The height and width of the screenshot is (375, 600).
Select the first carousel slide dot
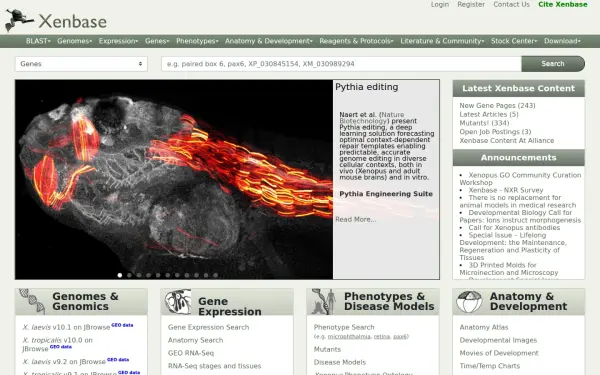pyautogui.click(x=120, y=275)
